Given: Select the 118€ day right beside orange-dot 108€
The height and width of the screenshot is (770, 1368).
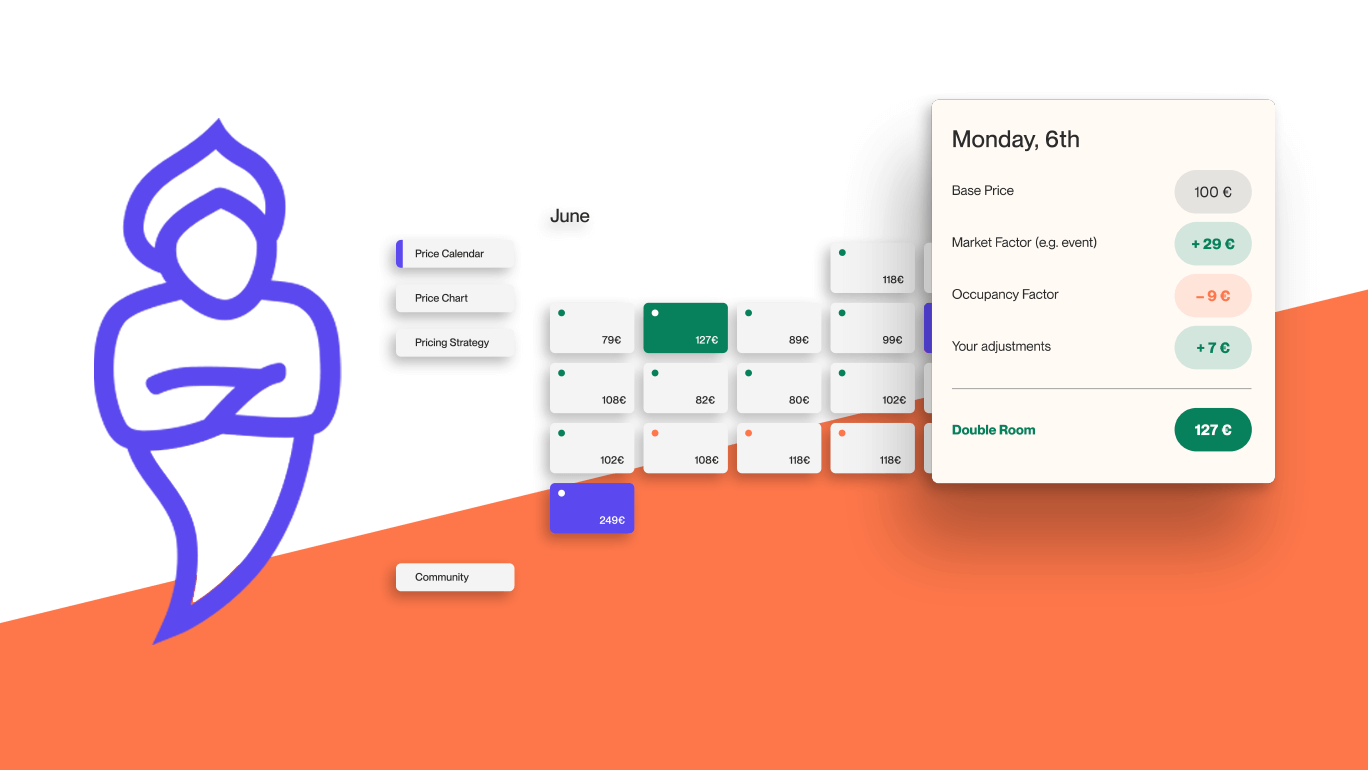Looking at the screenshot, I should point(779,448).
